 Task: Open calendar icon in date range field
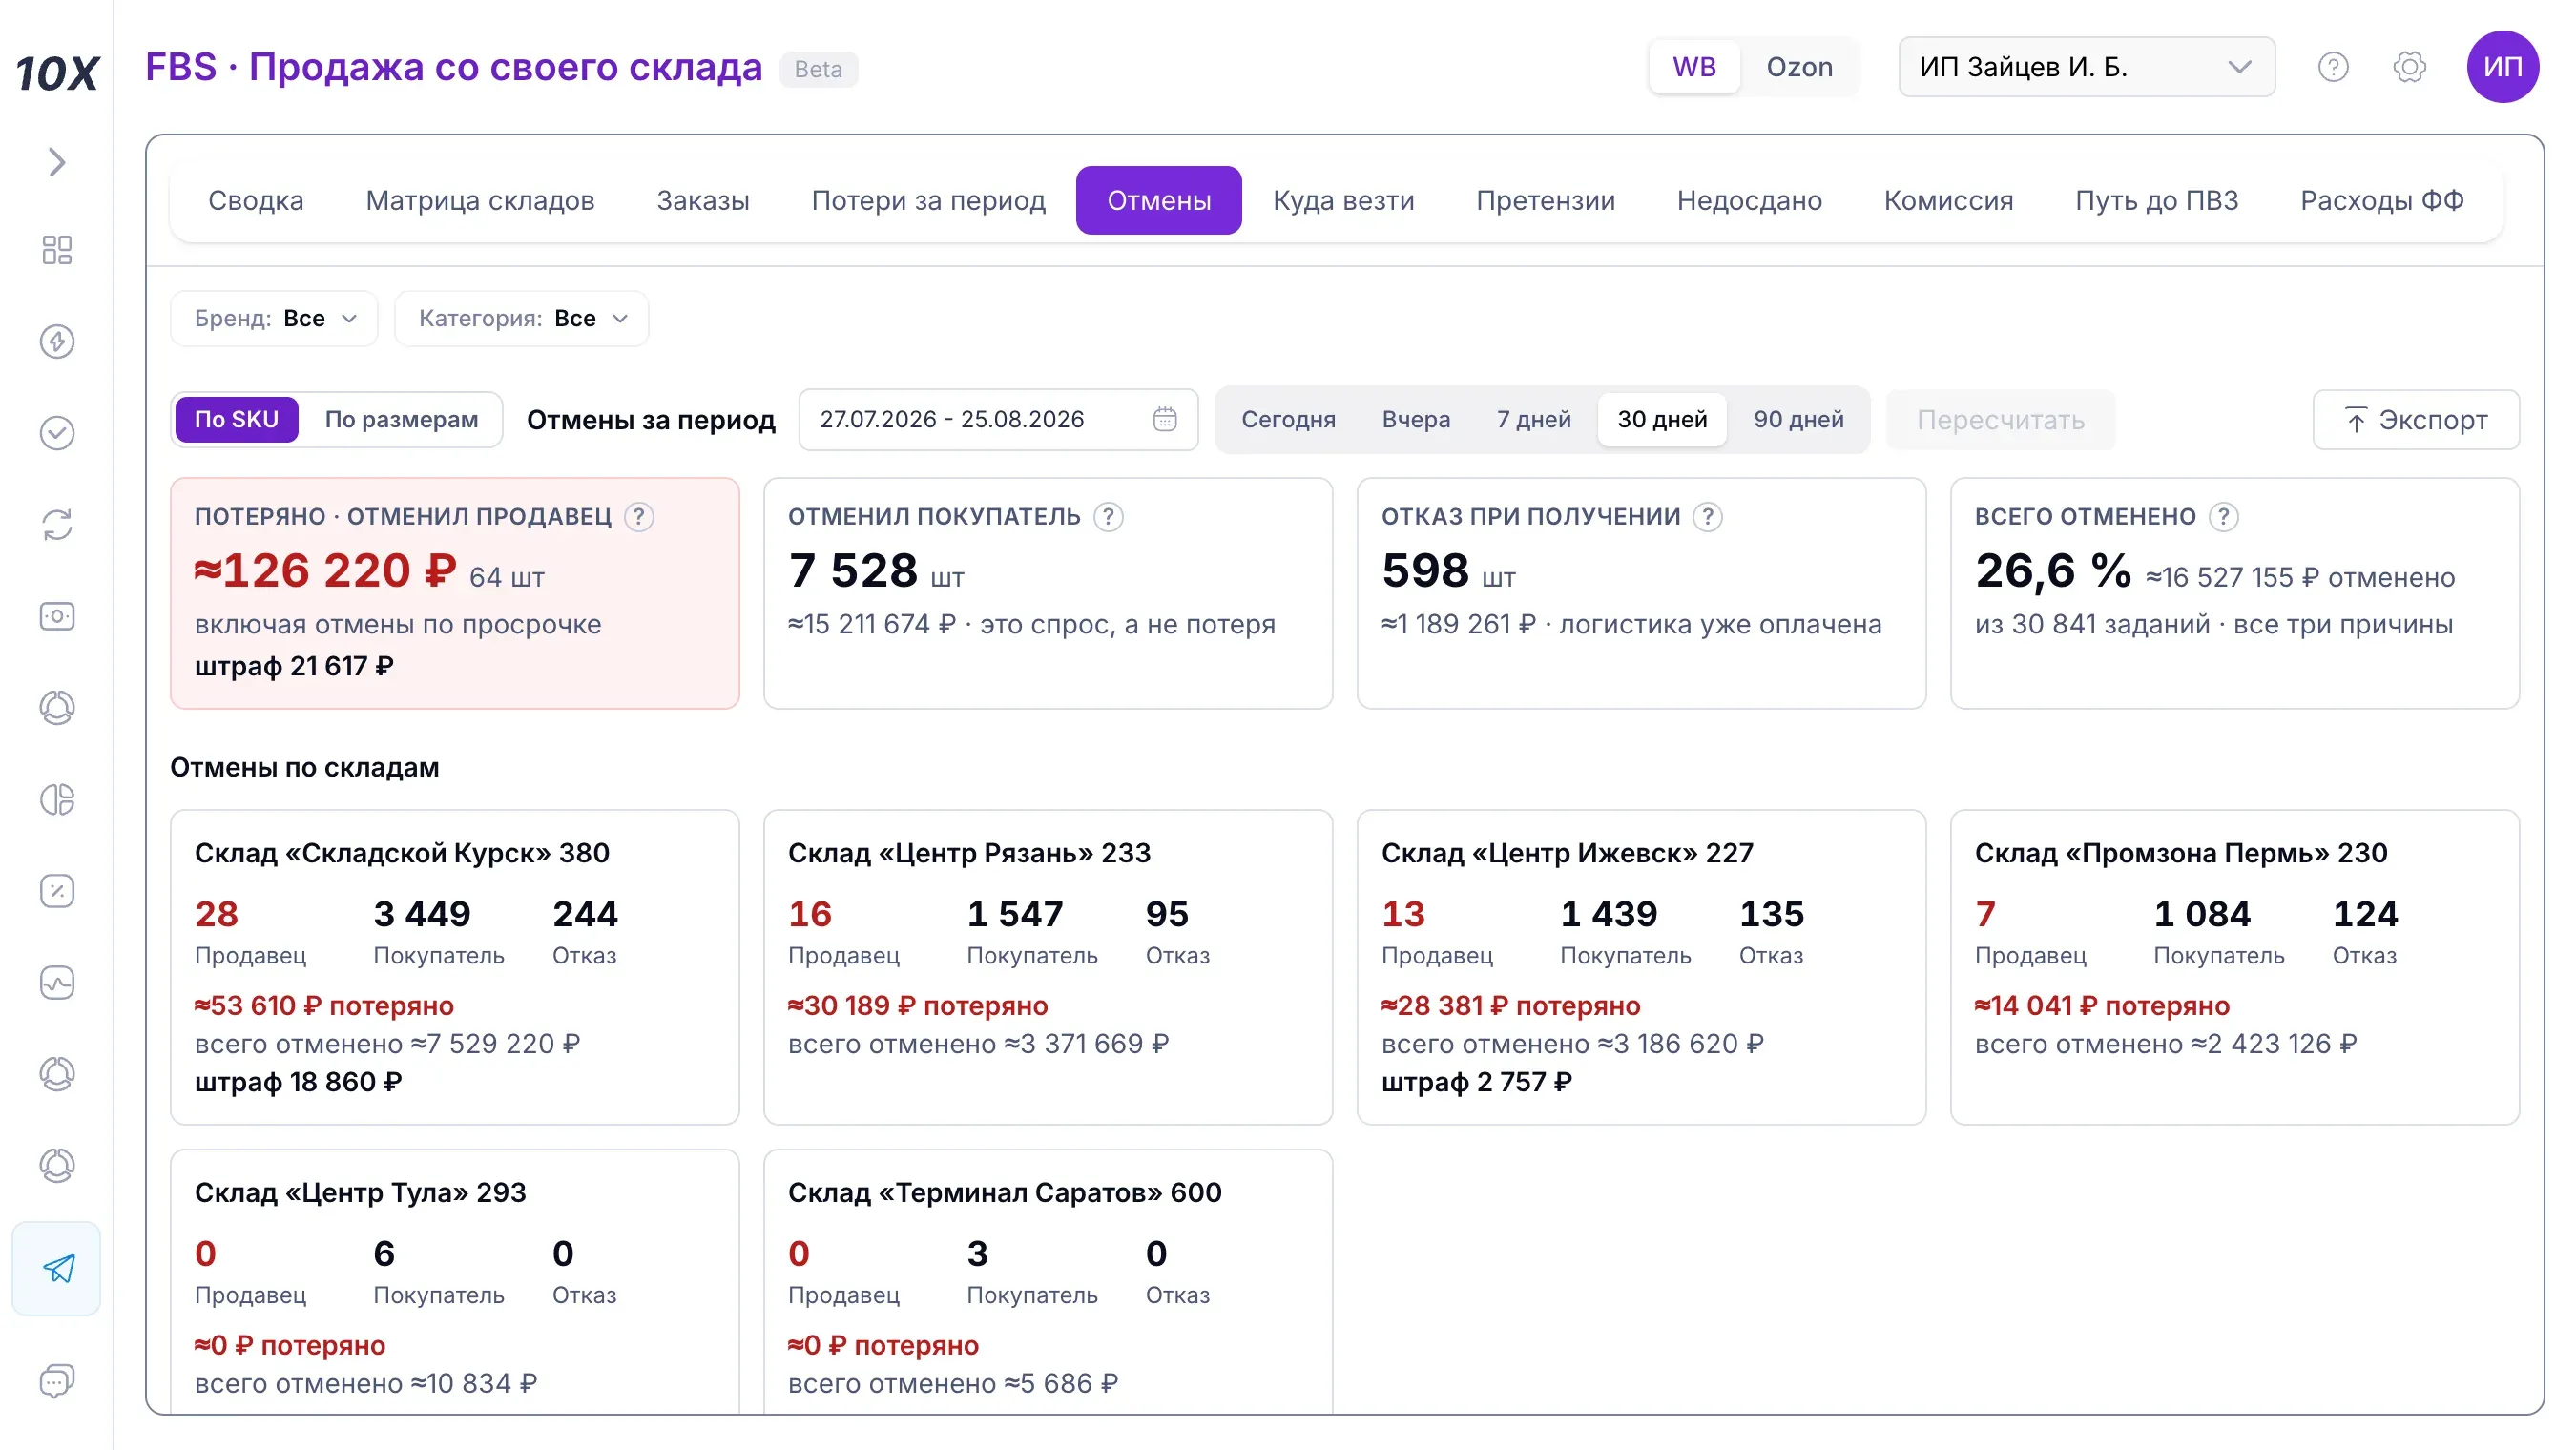1165,419
